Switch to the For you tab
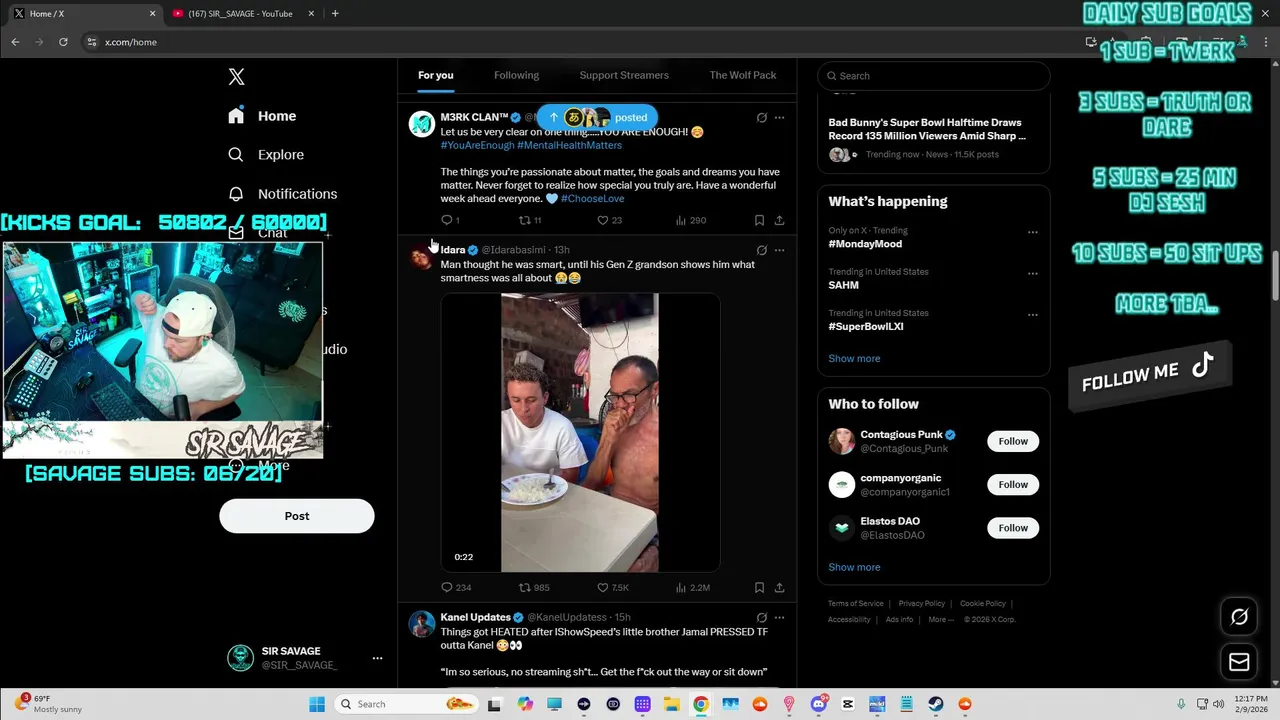 tap(436, 75)
